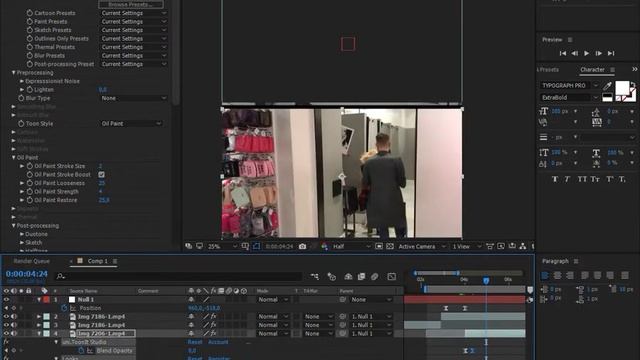The image size is (640, 360).
Task: Apply Superscript text style
Action: [x=609, y=179]
